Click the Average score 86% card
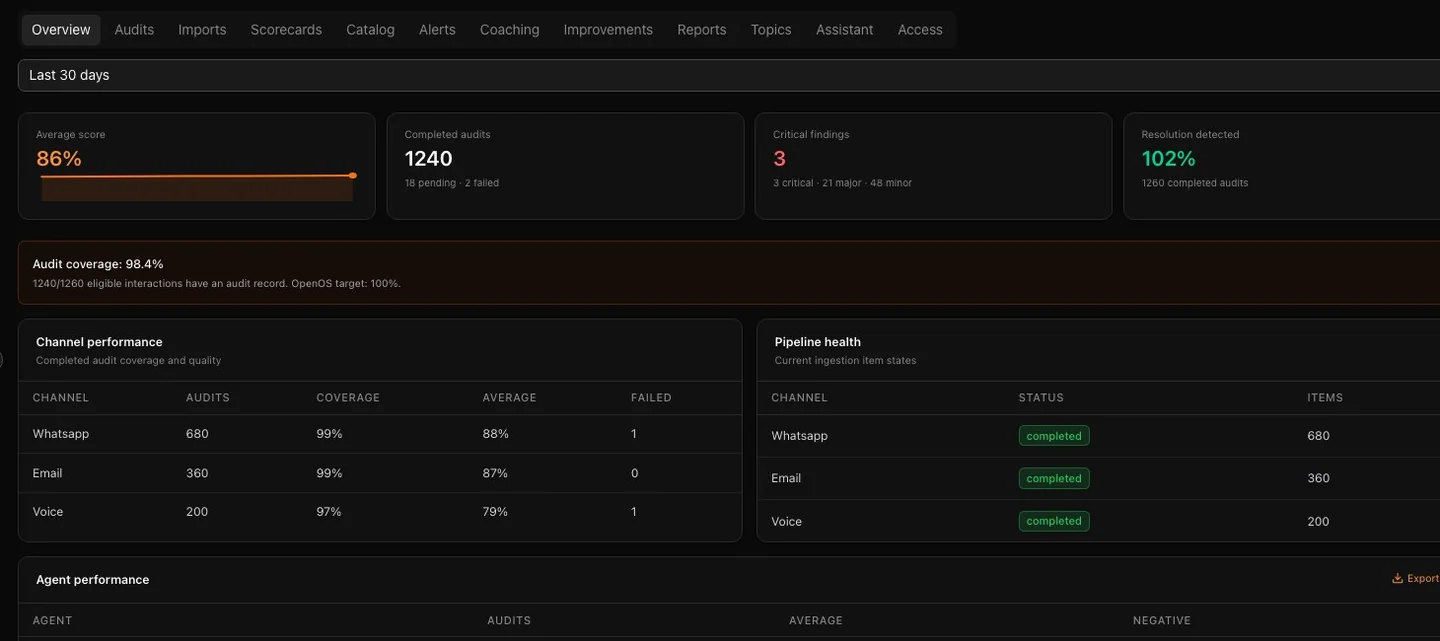This screenshot has height=641, width=1440. pyautogui.click(x=197, y=166)
